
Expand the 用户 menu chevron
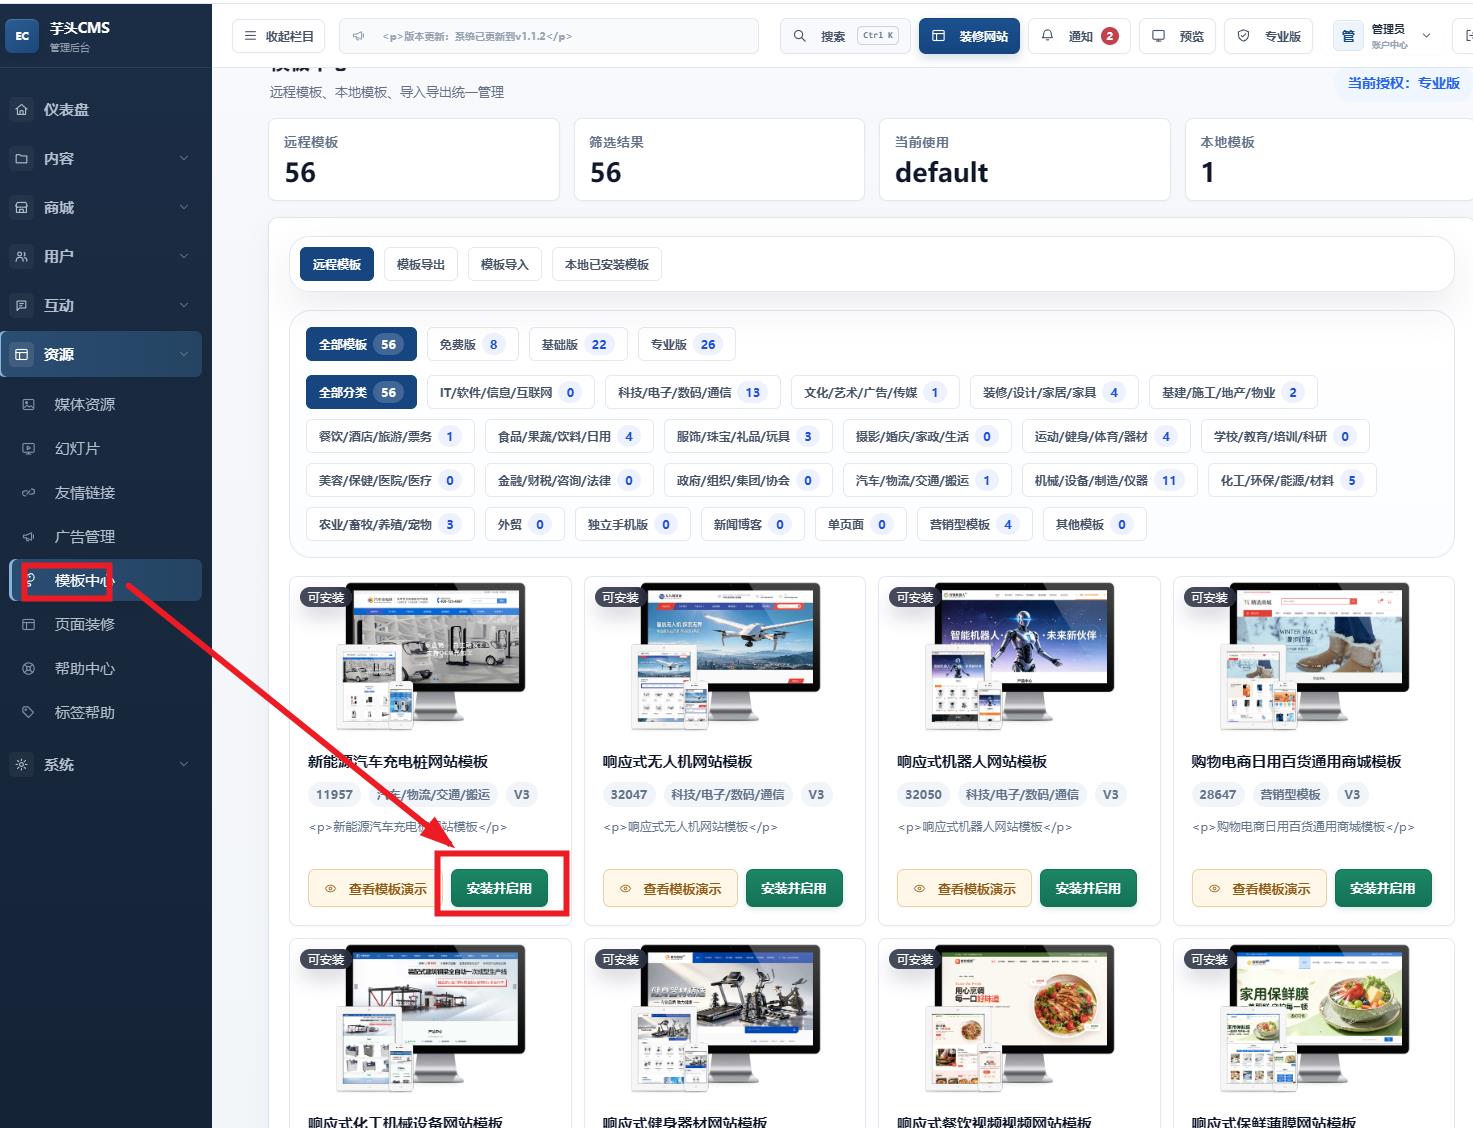coord(184,257)
